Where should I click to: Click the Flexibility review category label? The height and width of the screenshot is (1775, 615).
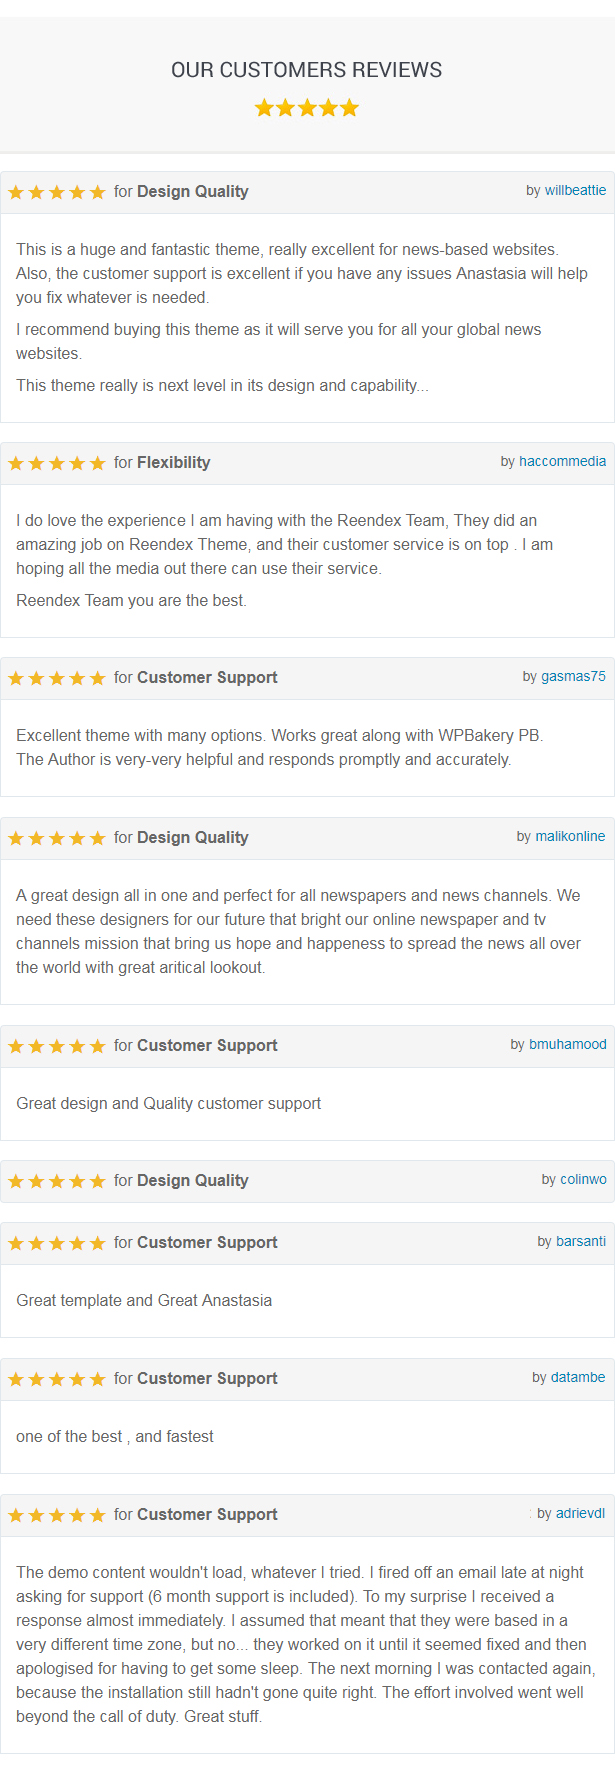pos(173,463)
